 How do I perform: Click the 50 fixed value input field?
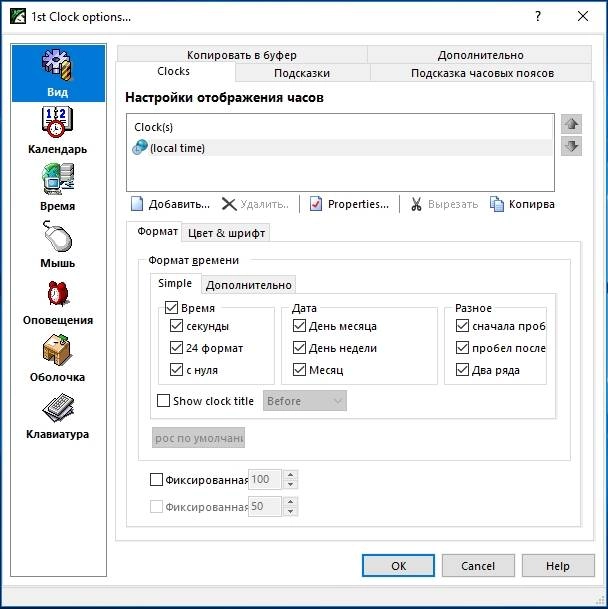point(265,506)
